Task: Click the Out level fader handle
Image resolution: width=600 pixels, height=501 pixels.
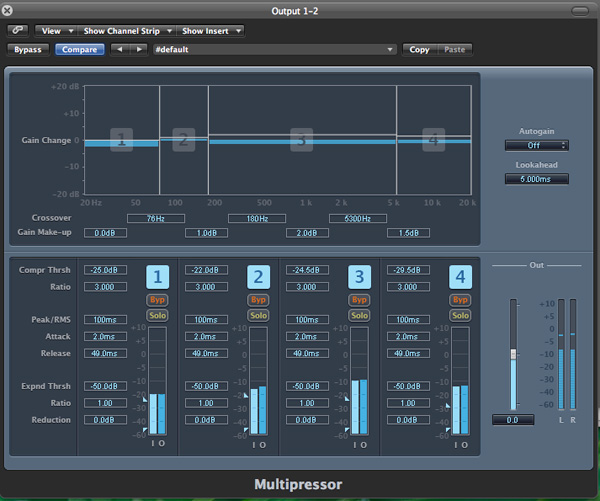Action: click(x=514, y=354)
